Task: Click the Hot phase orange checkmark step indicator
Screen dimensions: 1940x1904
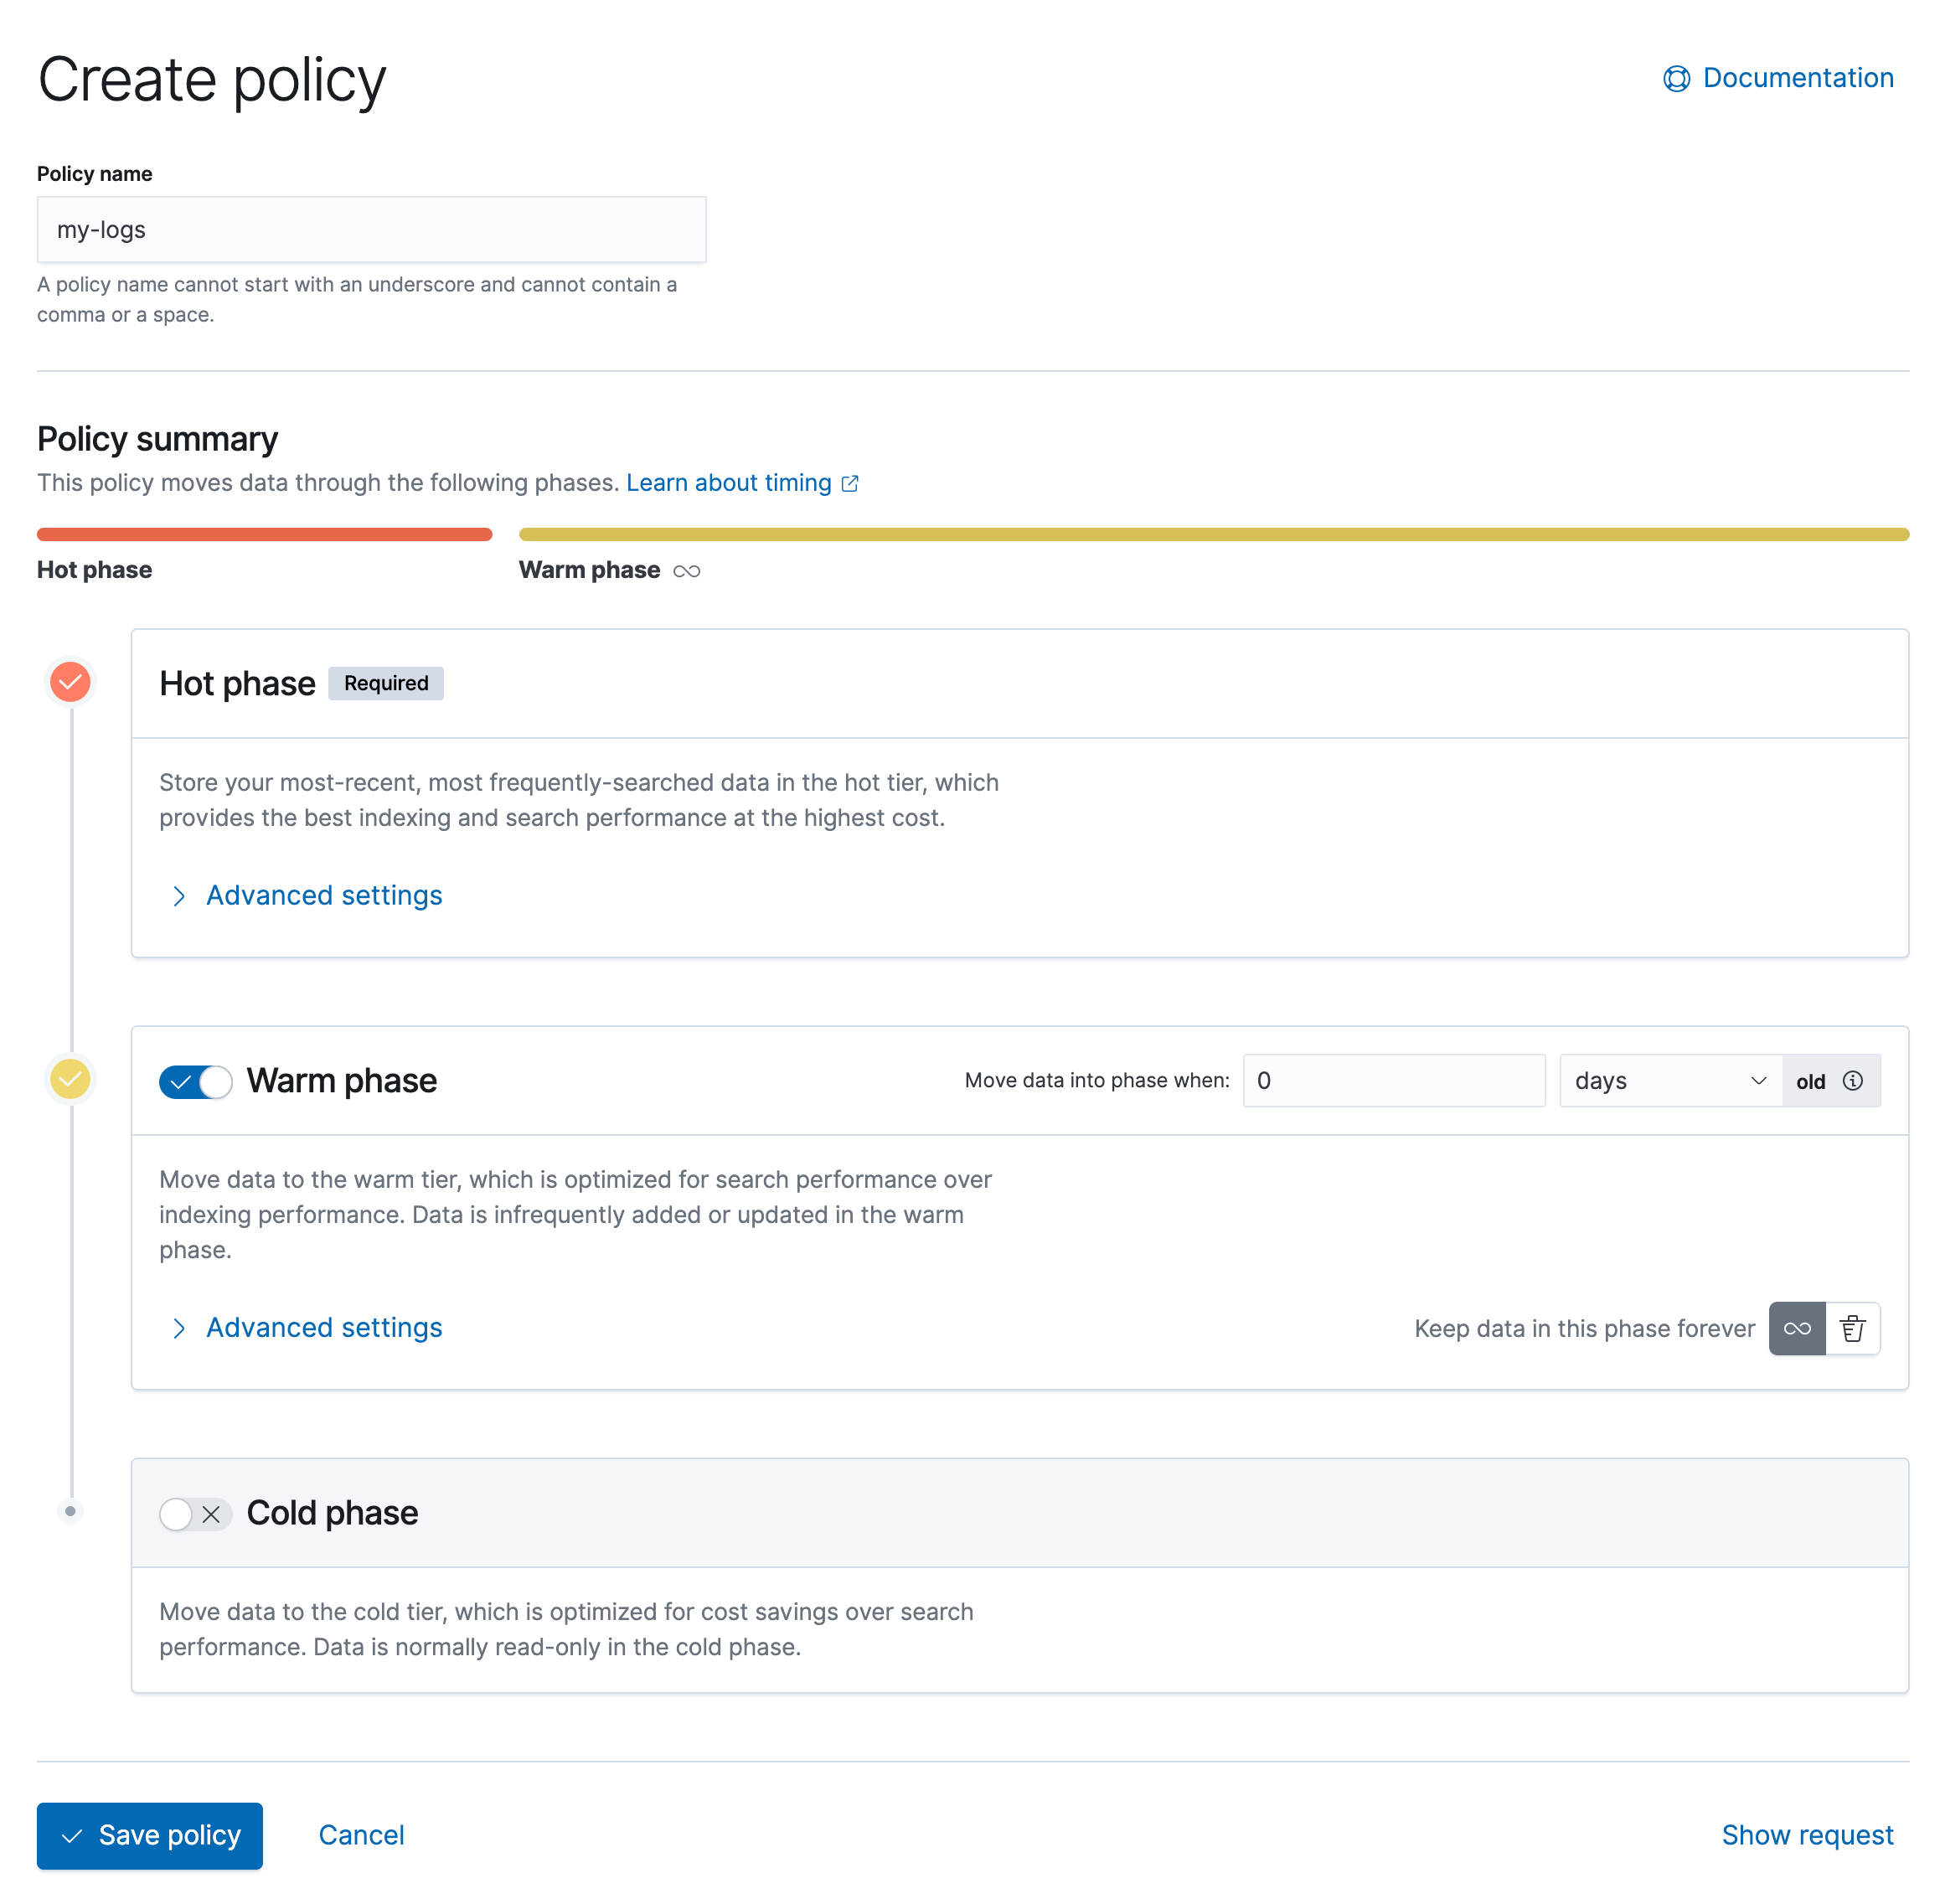Action: [x=70, y=682]
